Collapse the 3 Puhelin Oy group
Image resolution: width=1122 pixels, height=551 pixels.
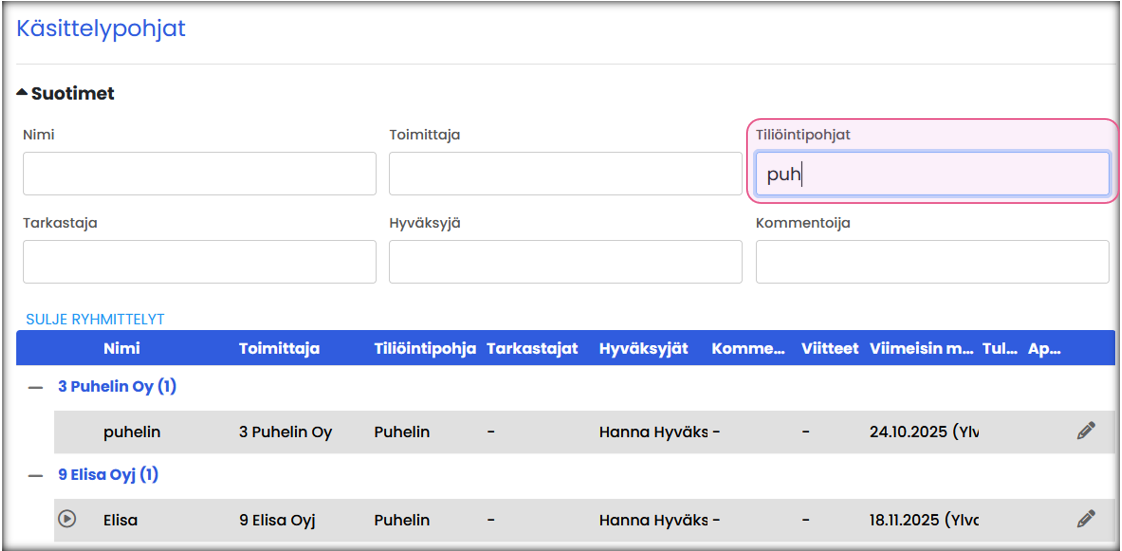(35, 387)
